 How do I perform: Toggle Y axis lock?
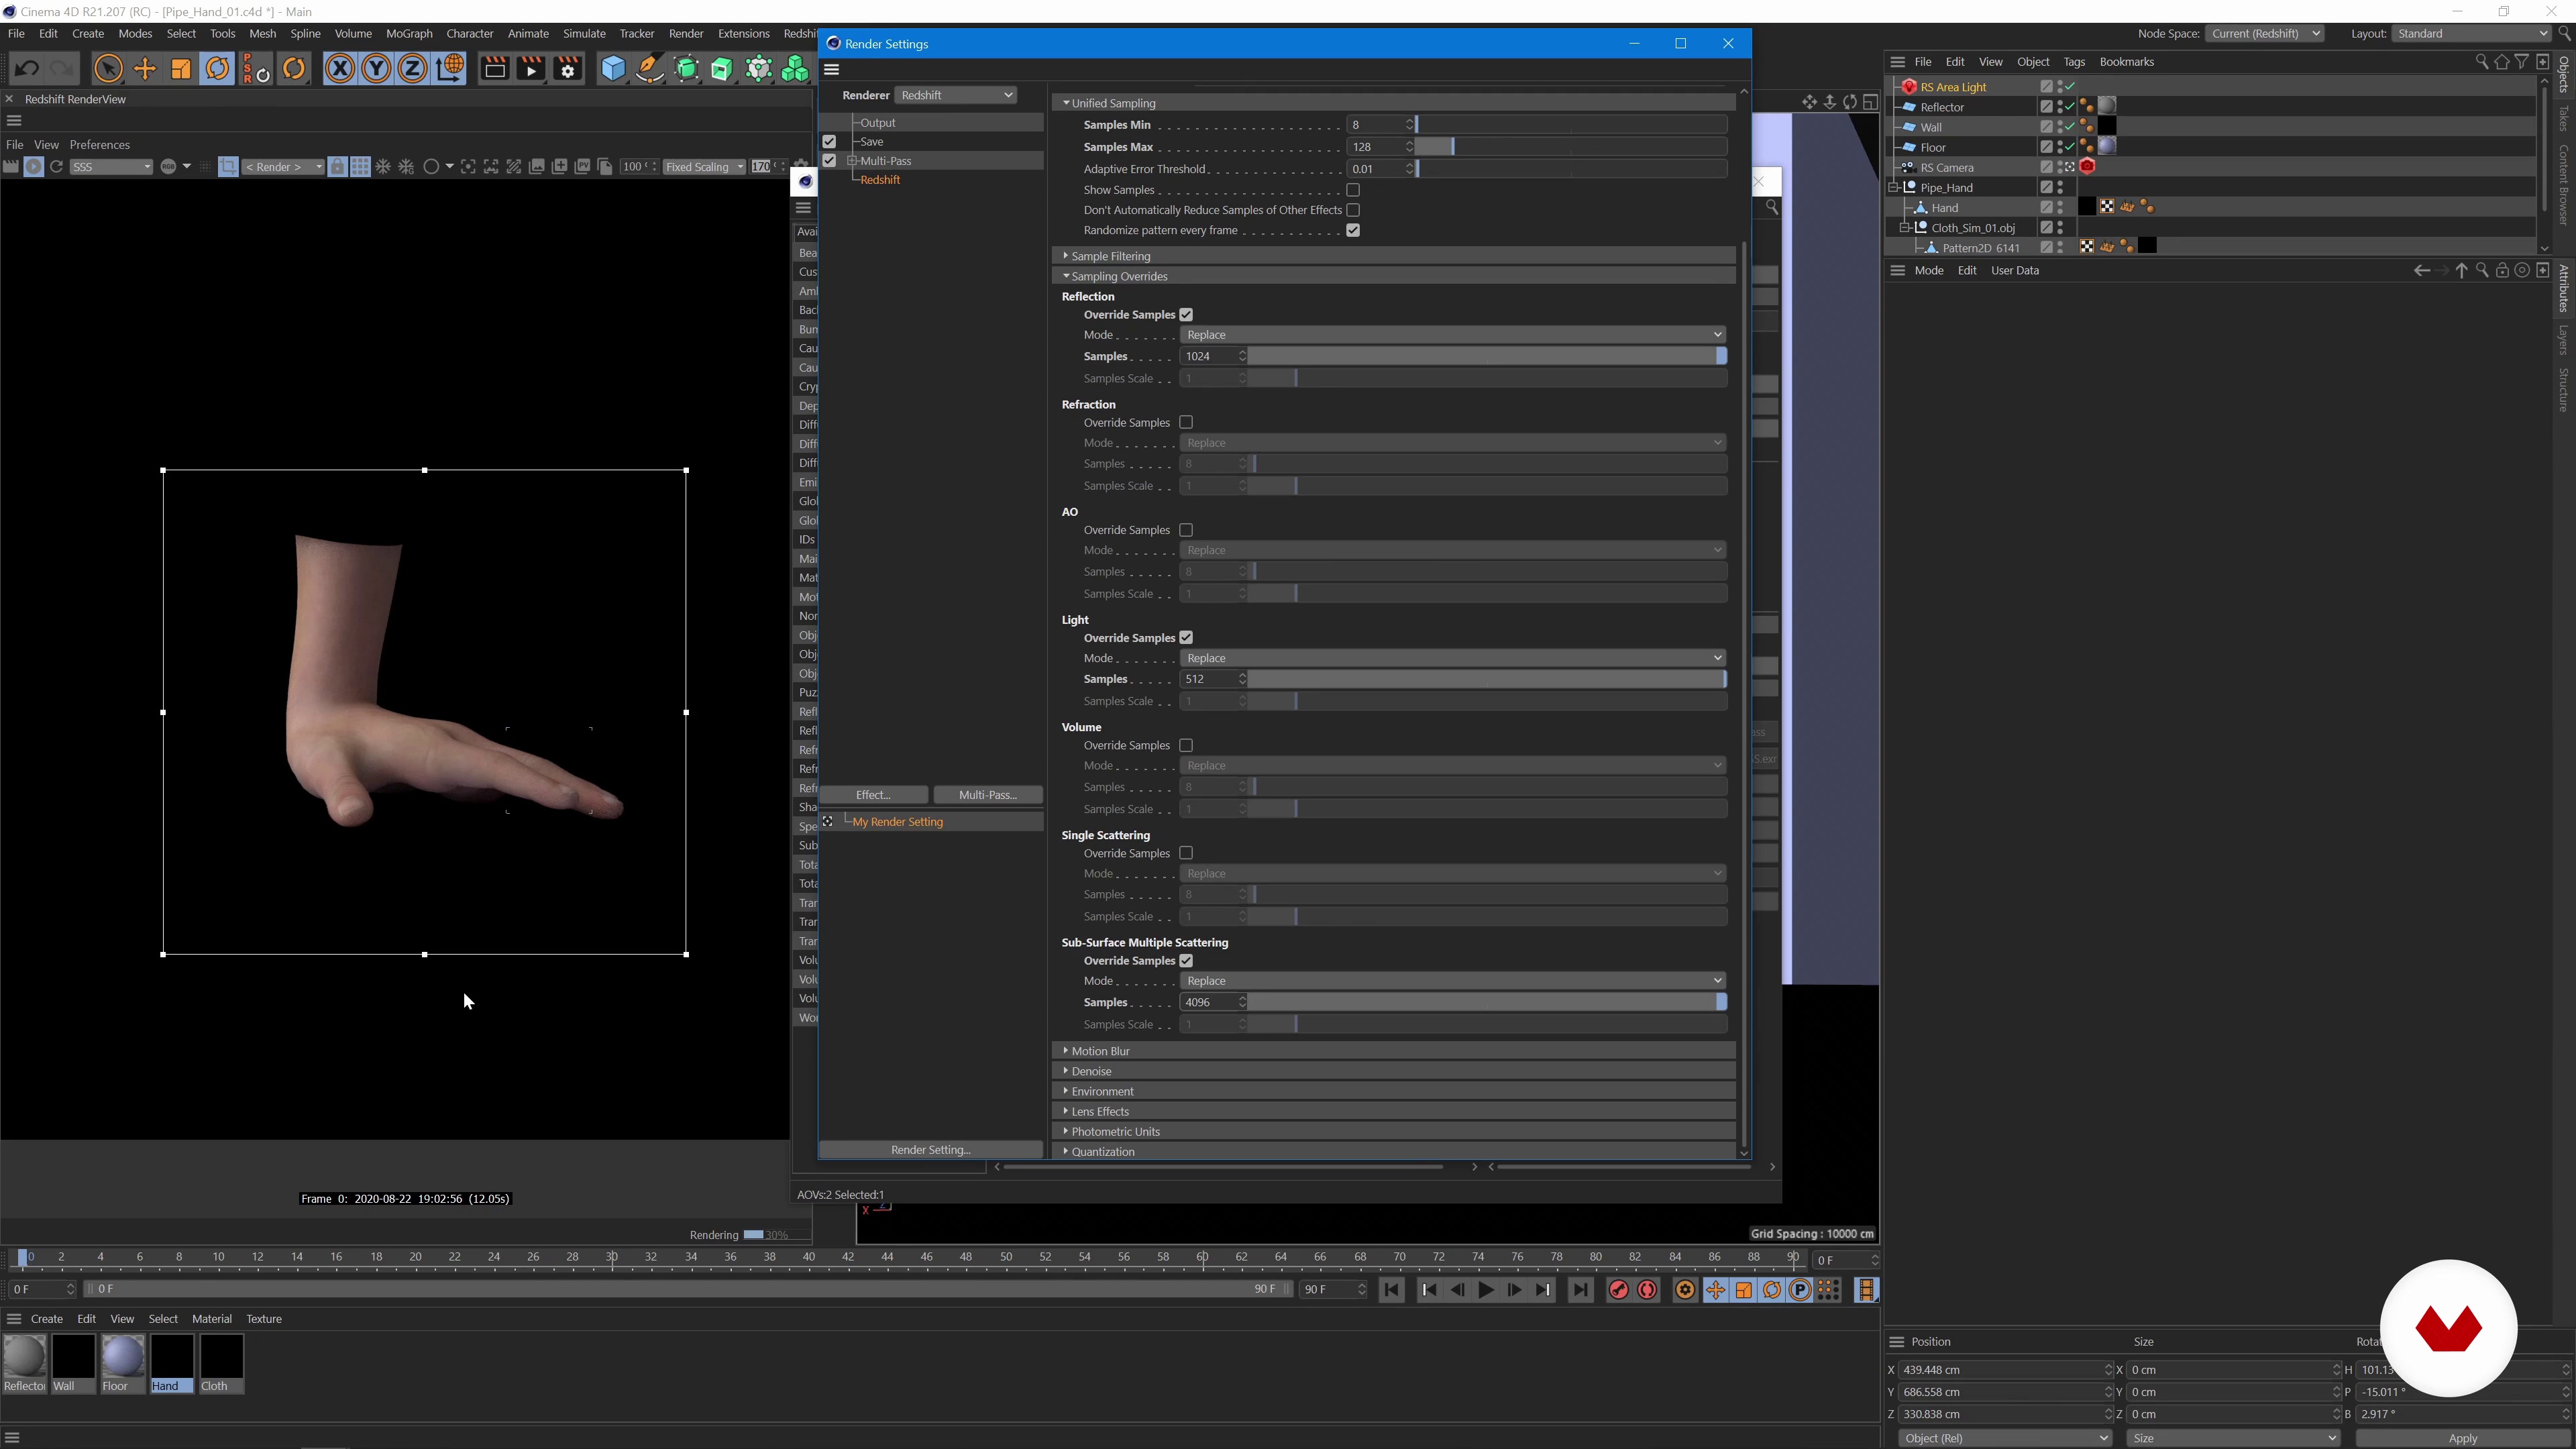[x=376, y=69]
